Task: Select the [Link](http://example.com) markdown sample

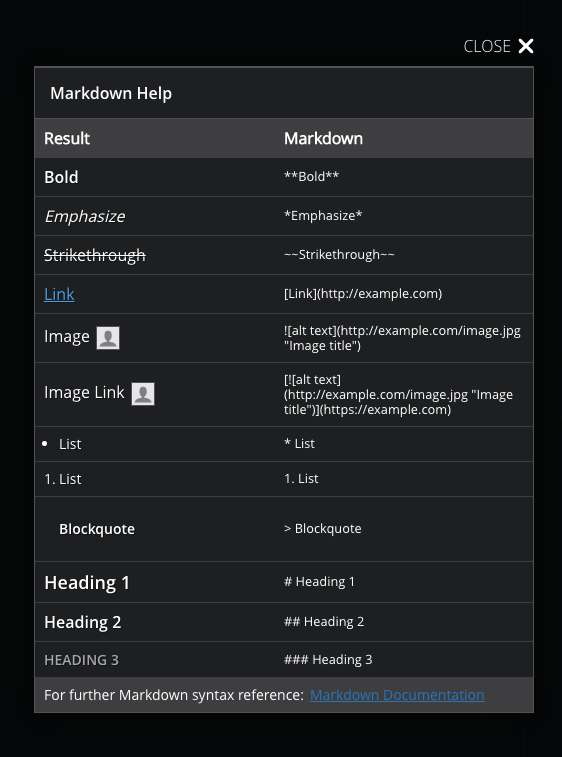Action: 363,294
